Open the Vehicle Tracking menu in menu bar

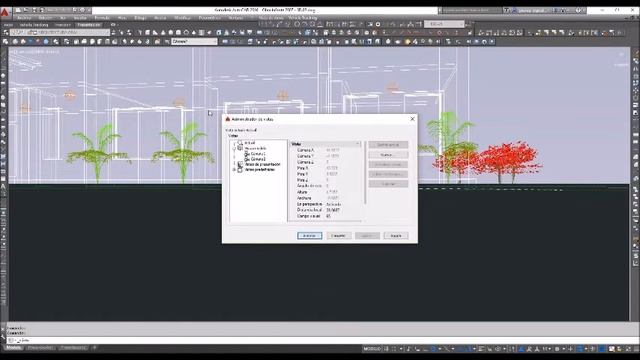tap(303, 18)
